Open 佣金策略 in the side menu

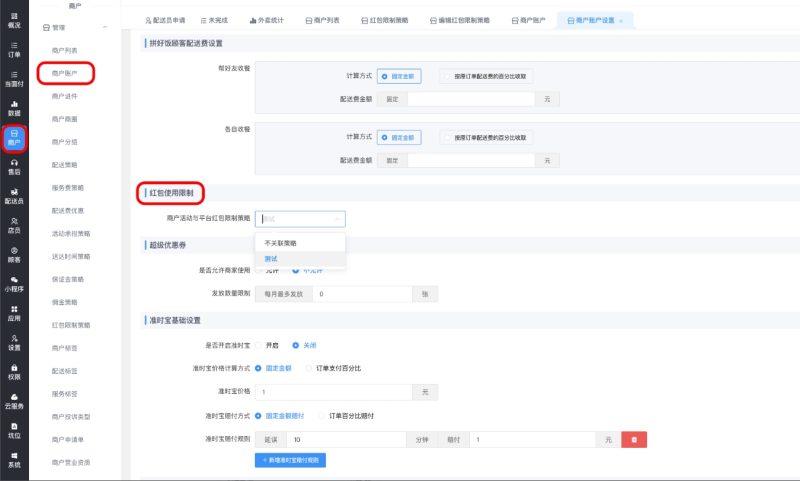coord(65,302)
